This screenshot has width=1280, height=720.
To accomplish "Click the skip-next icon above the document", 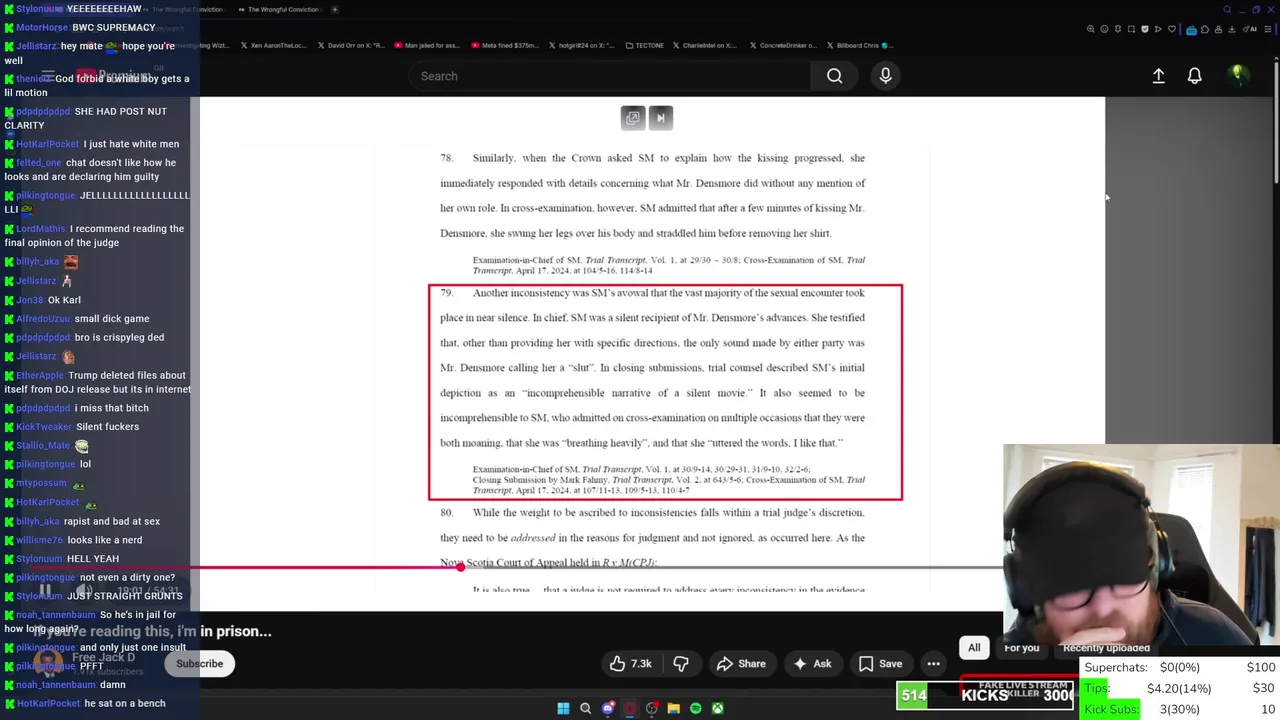I will click(661, 118).
